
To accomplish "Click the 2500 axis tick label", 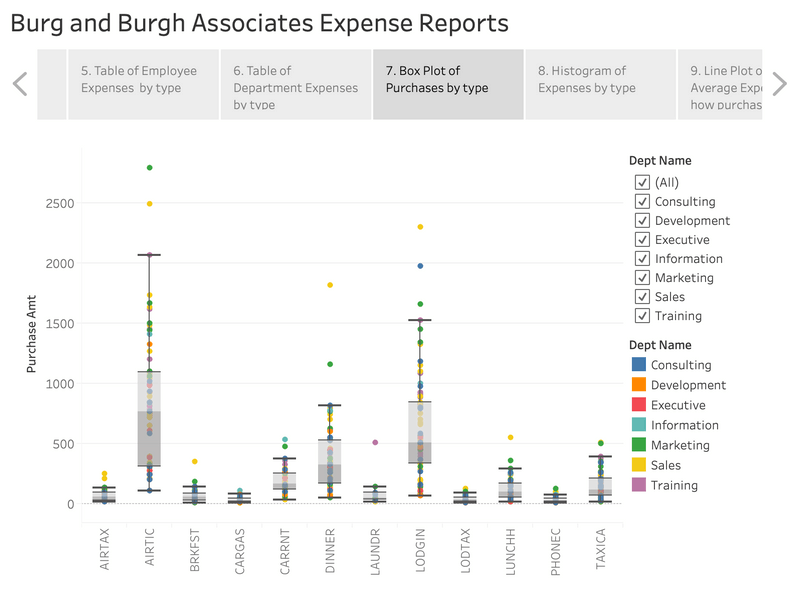I will (x=60, y=204).
